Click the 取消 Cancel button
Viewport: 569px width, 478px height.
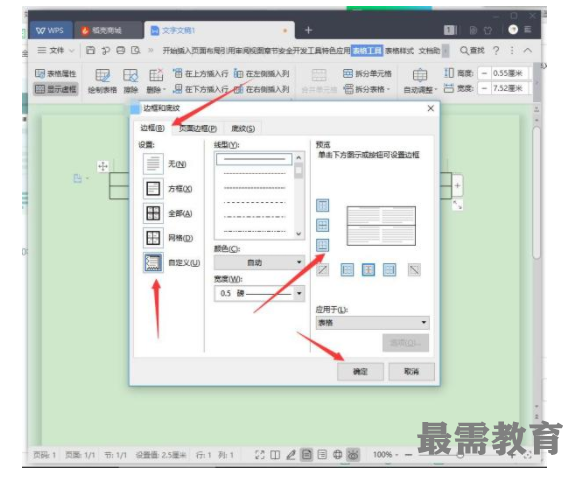coord(412,371)
